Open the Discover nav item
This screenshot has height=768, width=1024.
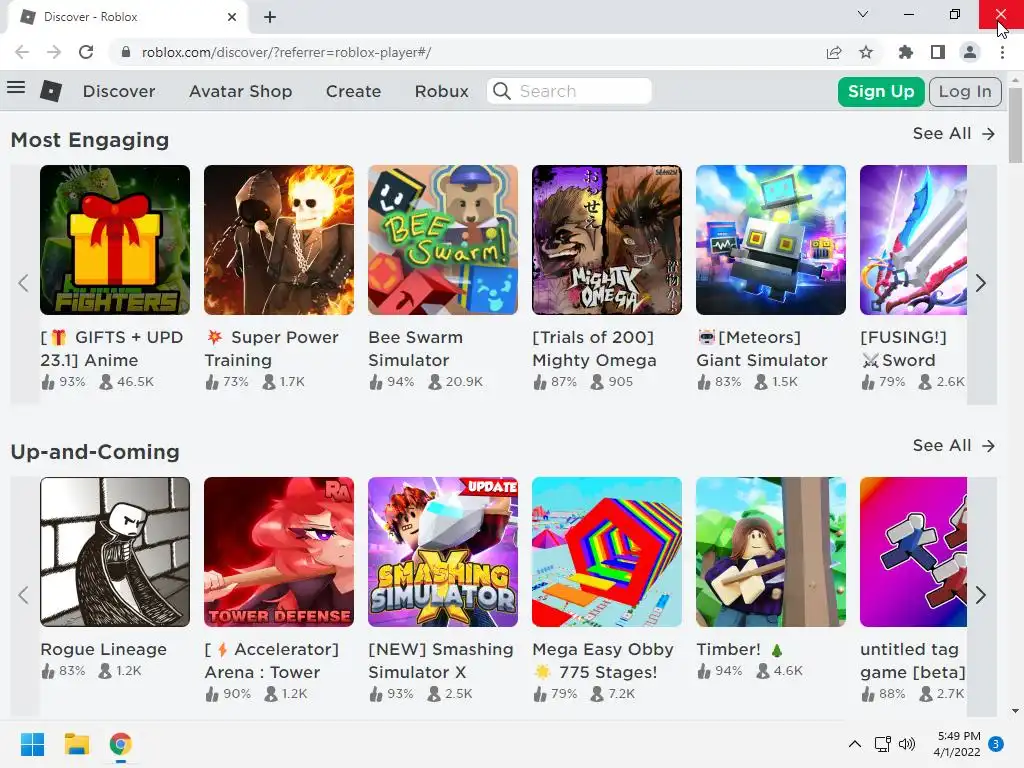click(119, 91)
